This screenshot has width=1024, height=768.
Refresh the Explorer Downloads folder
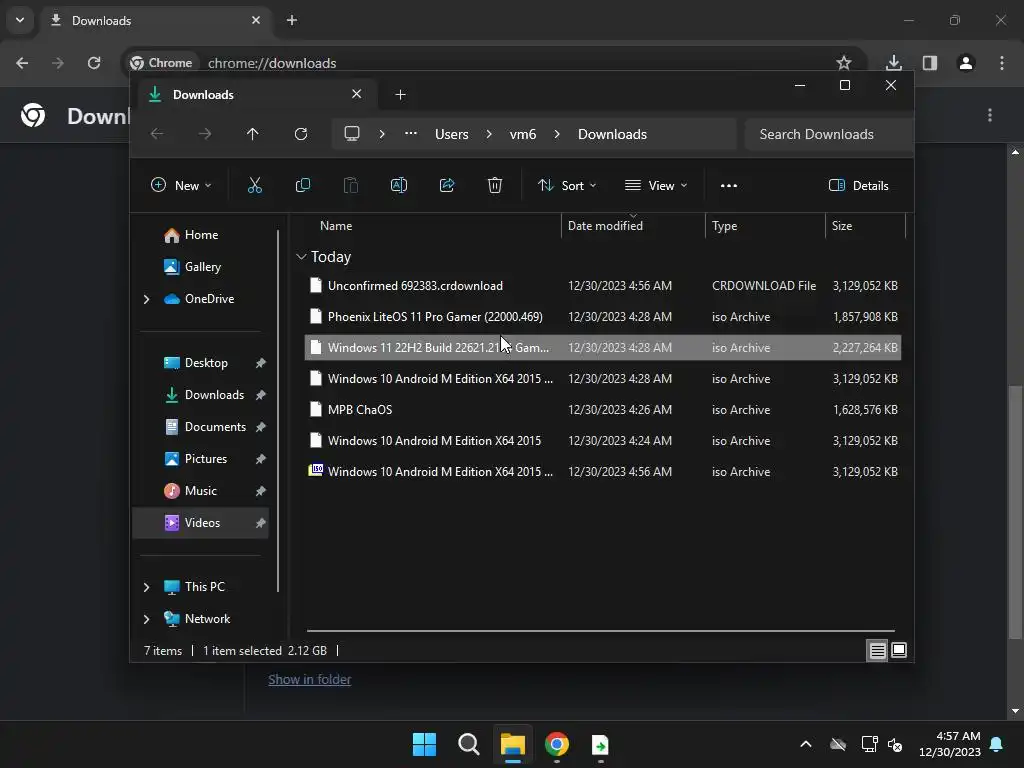[x=300, y=134]
